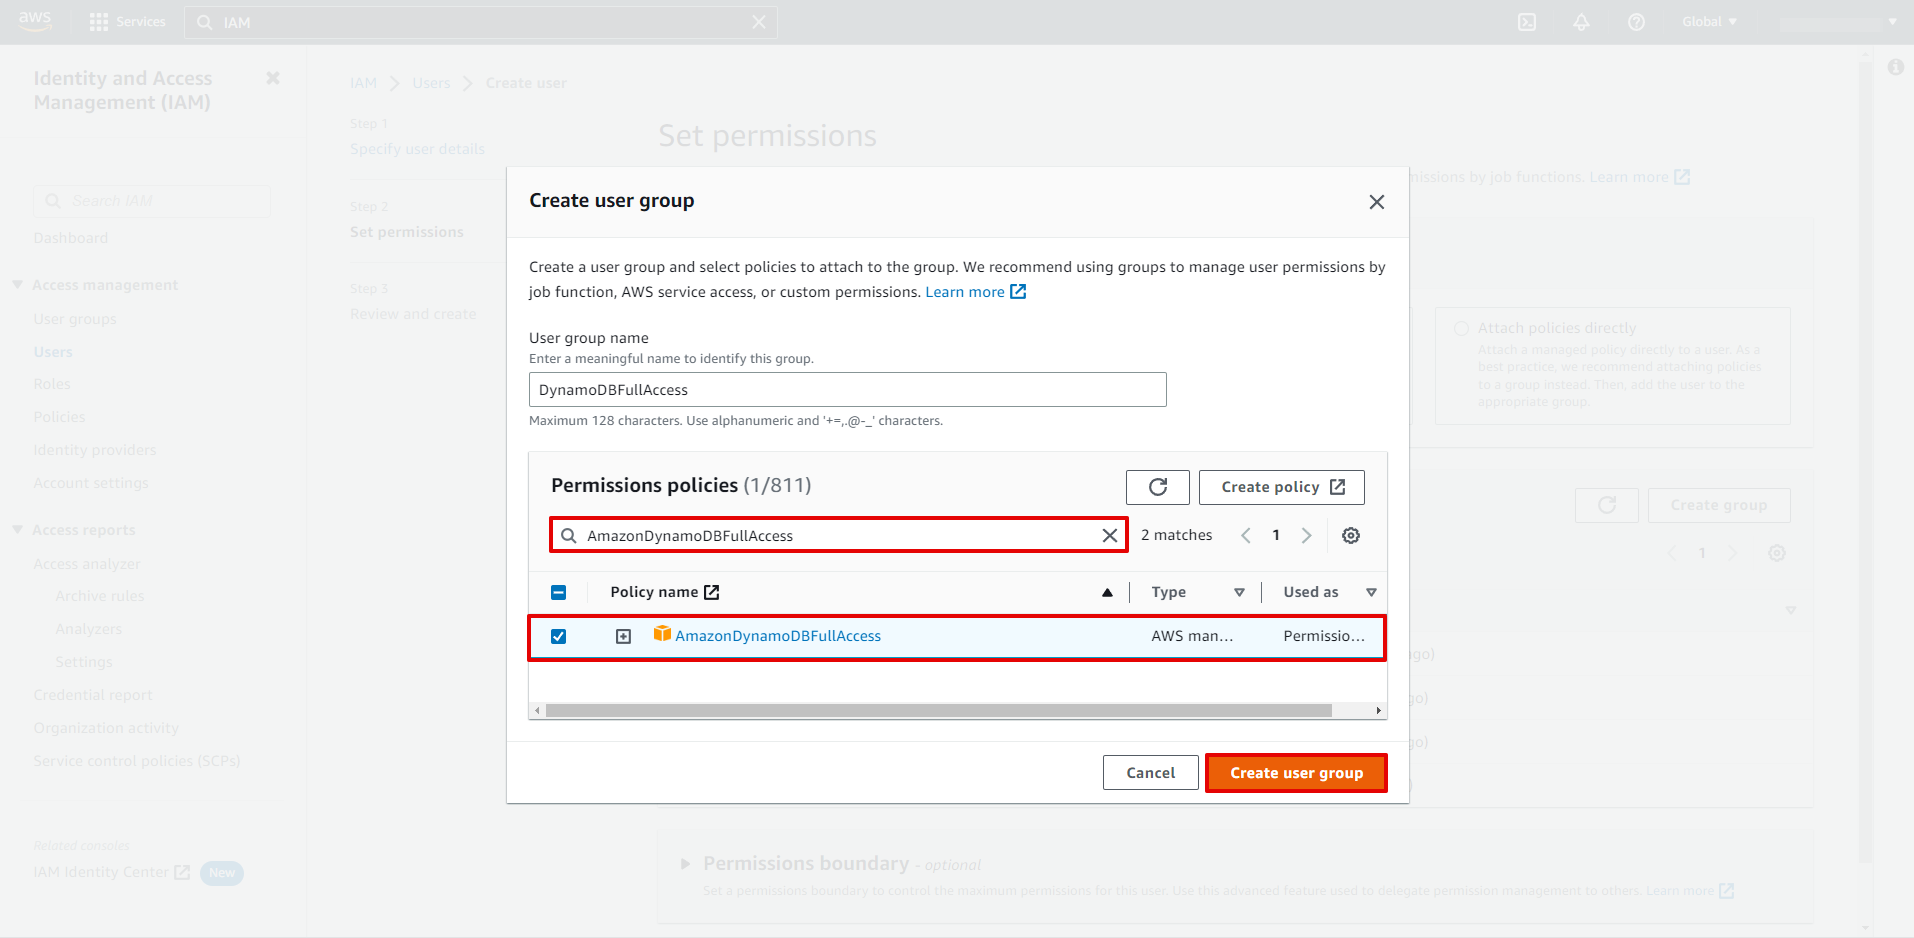Click the background page refresh button
The height and width of the screenshot is (938, 1914).
(x=1607, y=505)
